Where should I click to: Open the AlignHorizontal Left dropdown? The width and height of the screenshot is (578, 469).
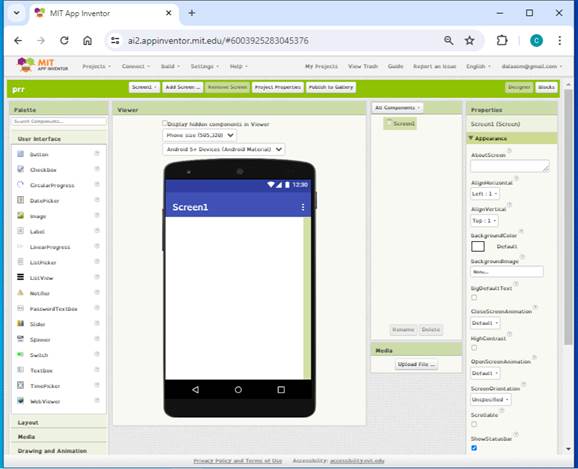[485, 194]
